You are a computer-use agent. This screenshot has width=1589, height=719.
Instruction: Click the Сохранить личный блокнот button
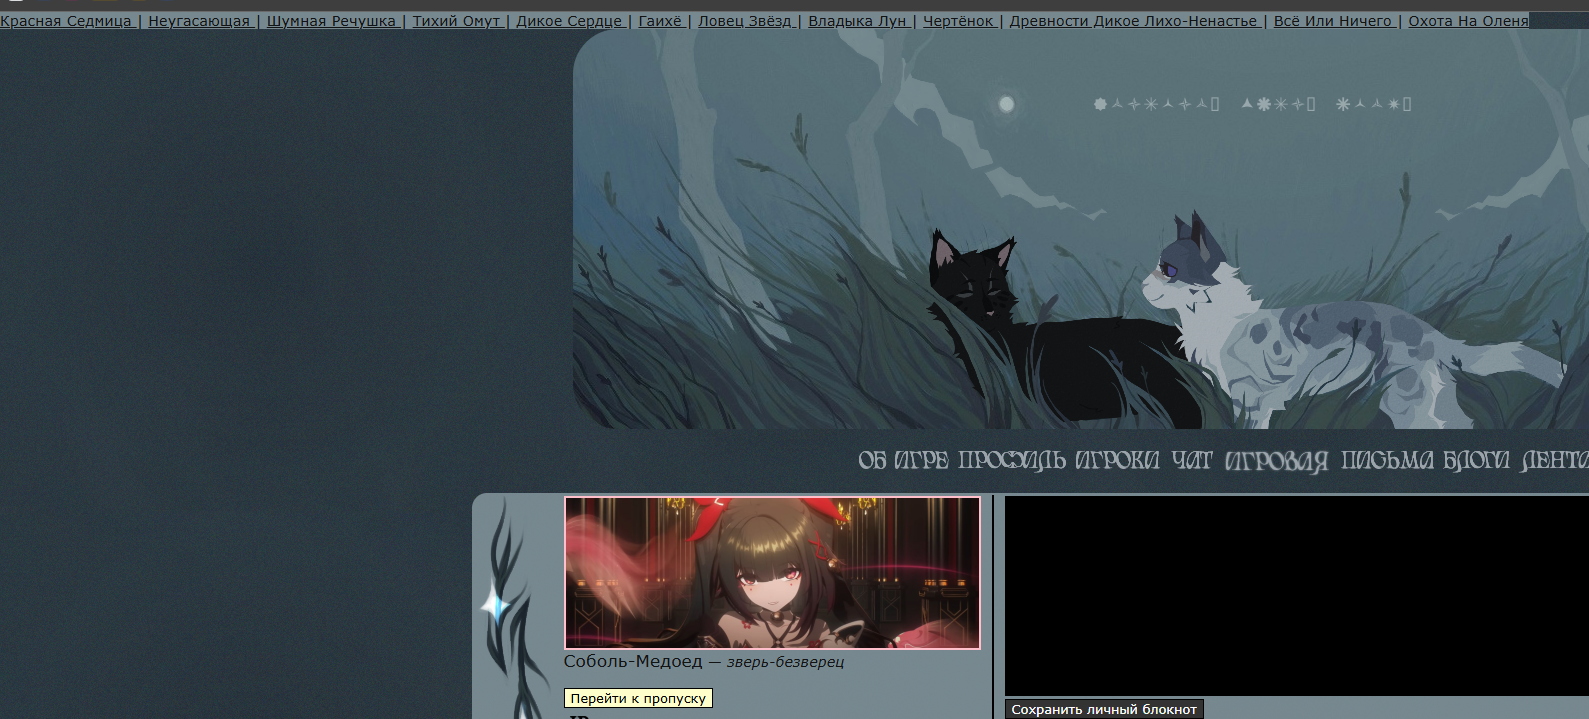point(1103,709)
